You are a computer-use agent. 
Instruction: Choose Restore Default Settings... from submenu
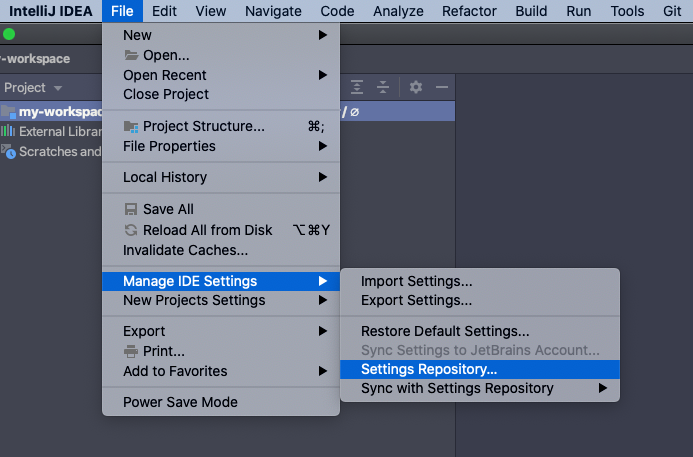pyautogui.click(x=480, y=331)
